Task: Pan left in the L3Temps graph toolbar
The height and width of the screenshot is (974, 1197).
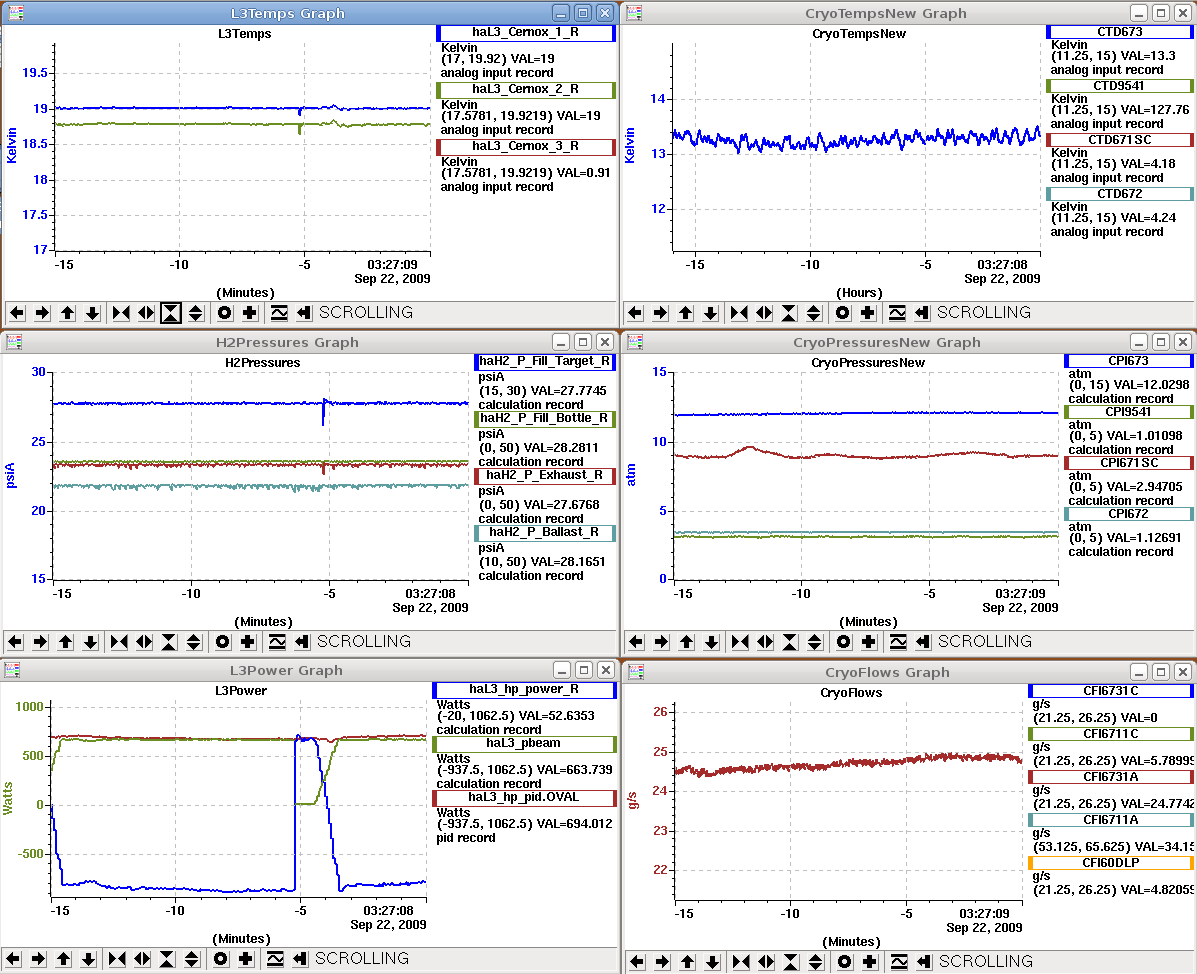Action: point(18,313)
